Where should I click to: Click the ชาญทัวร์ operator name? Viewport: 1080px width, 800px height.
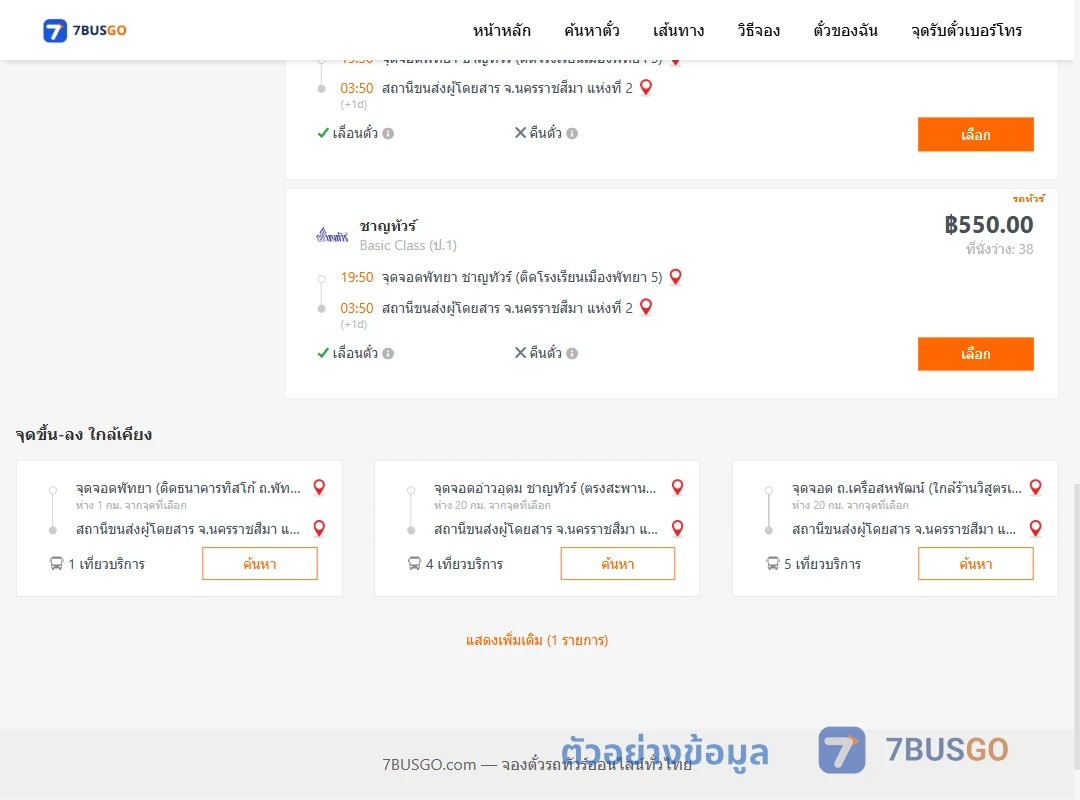[388, 226]
